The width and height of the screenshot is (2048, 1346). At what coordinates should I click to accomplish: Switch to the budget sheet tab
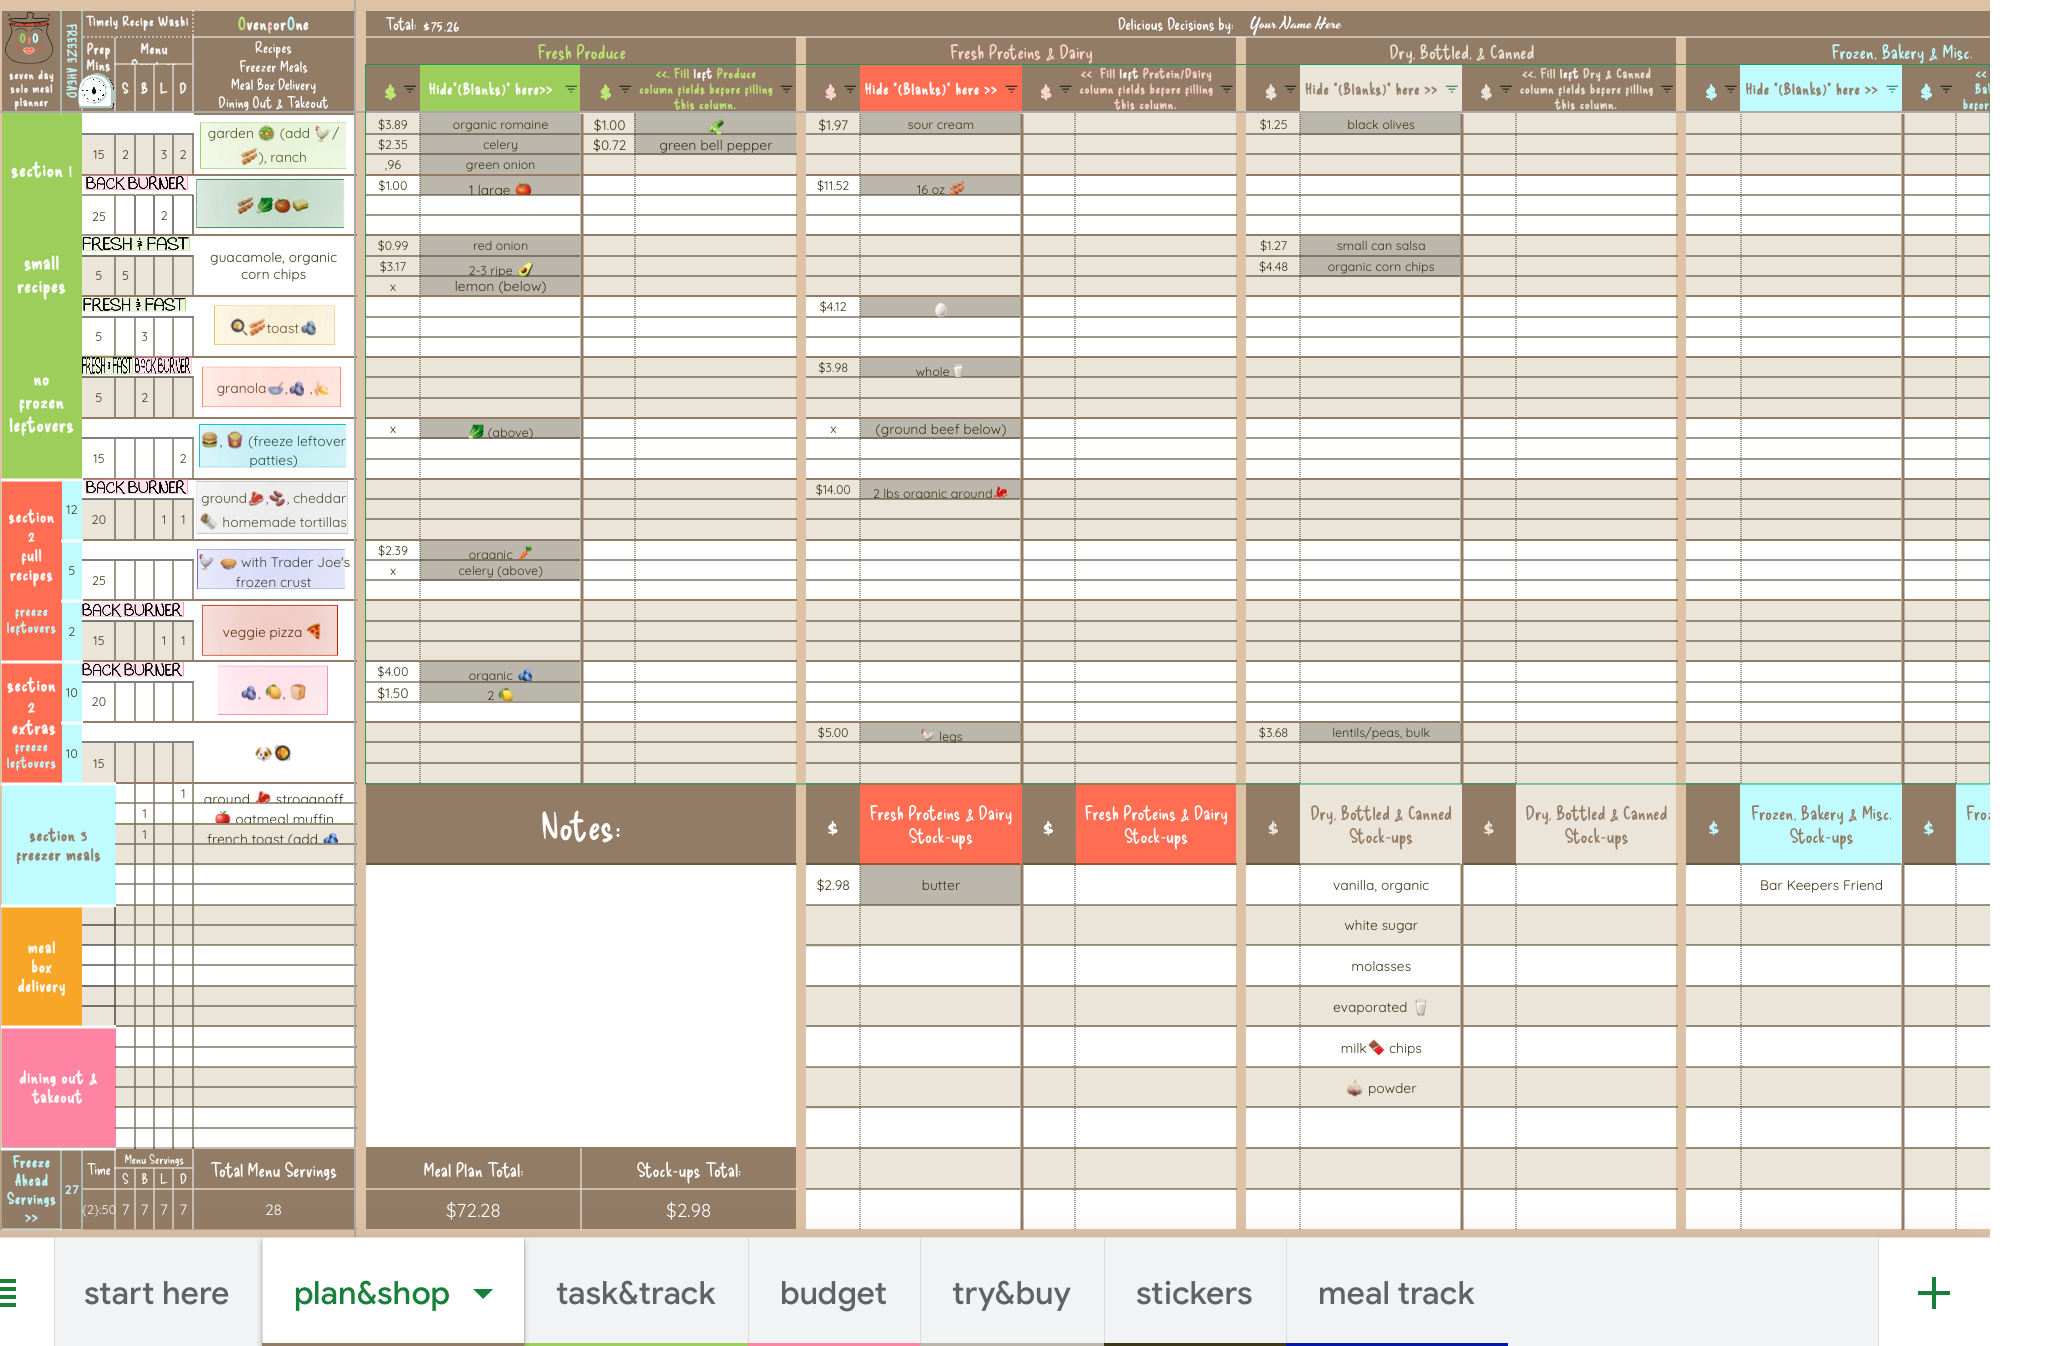[x=832, y=1292]
